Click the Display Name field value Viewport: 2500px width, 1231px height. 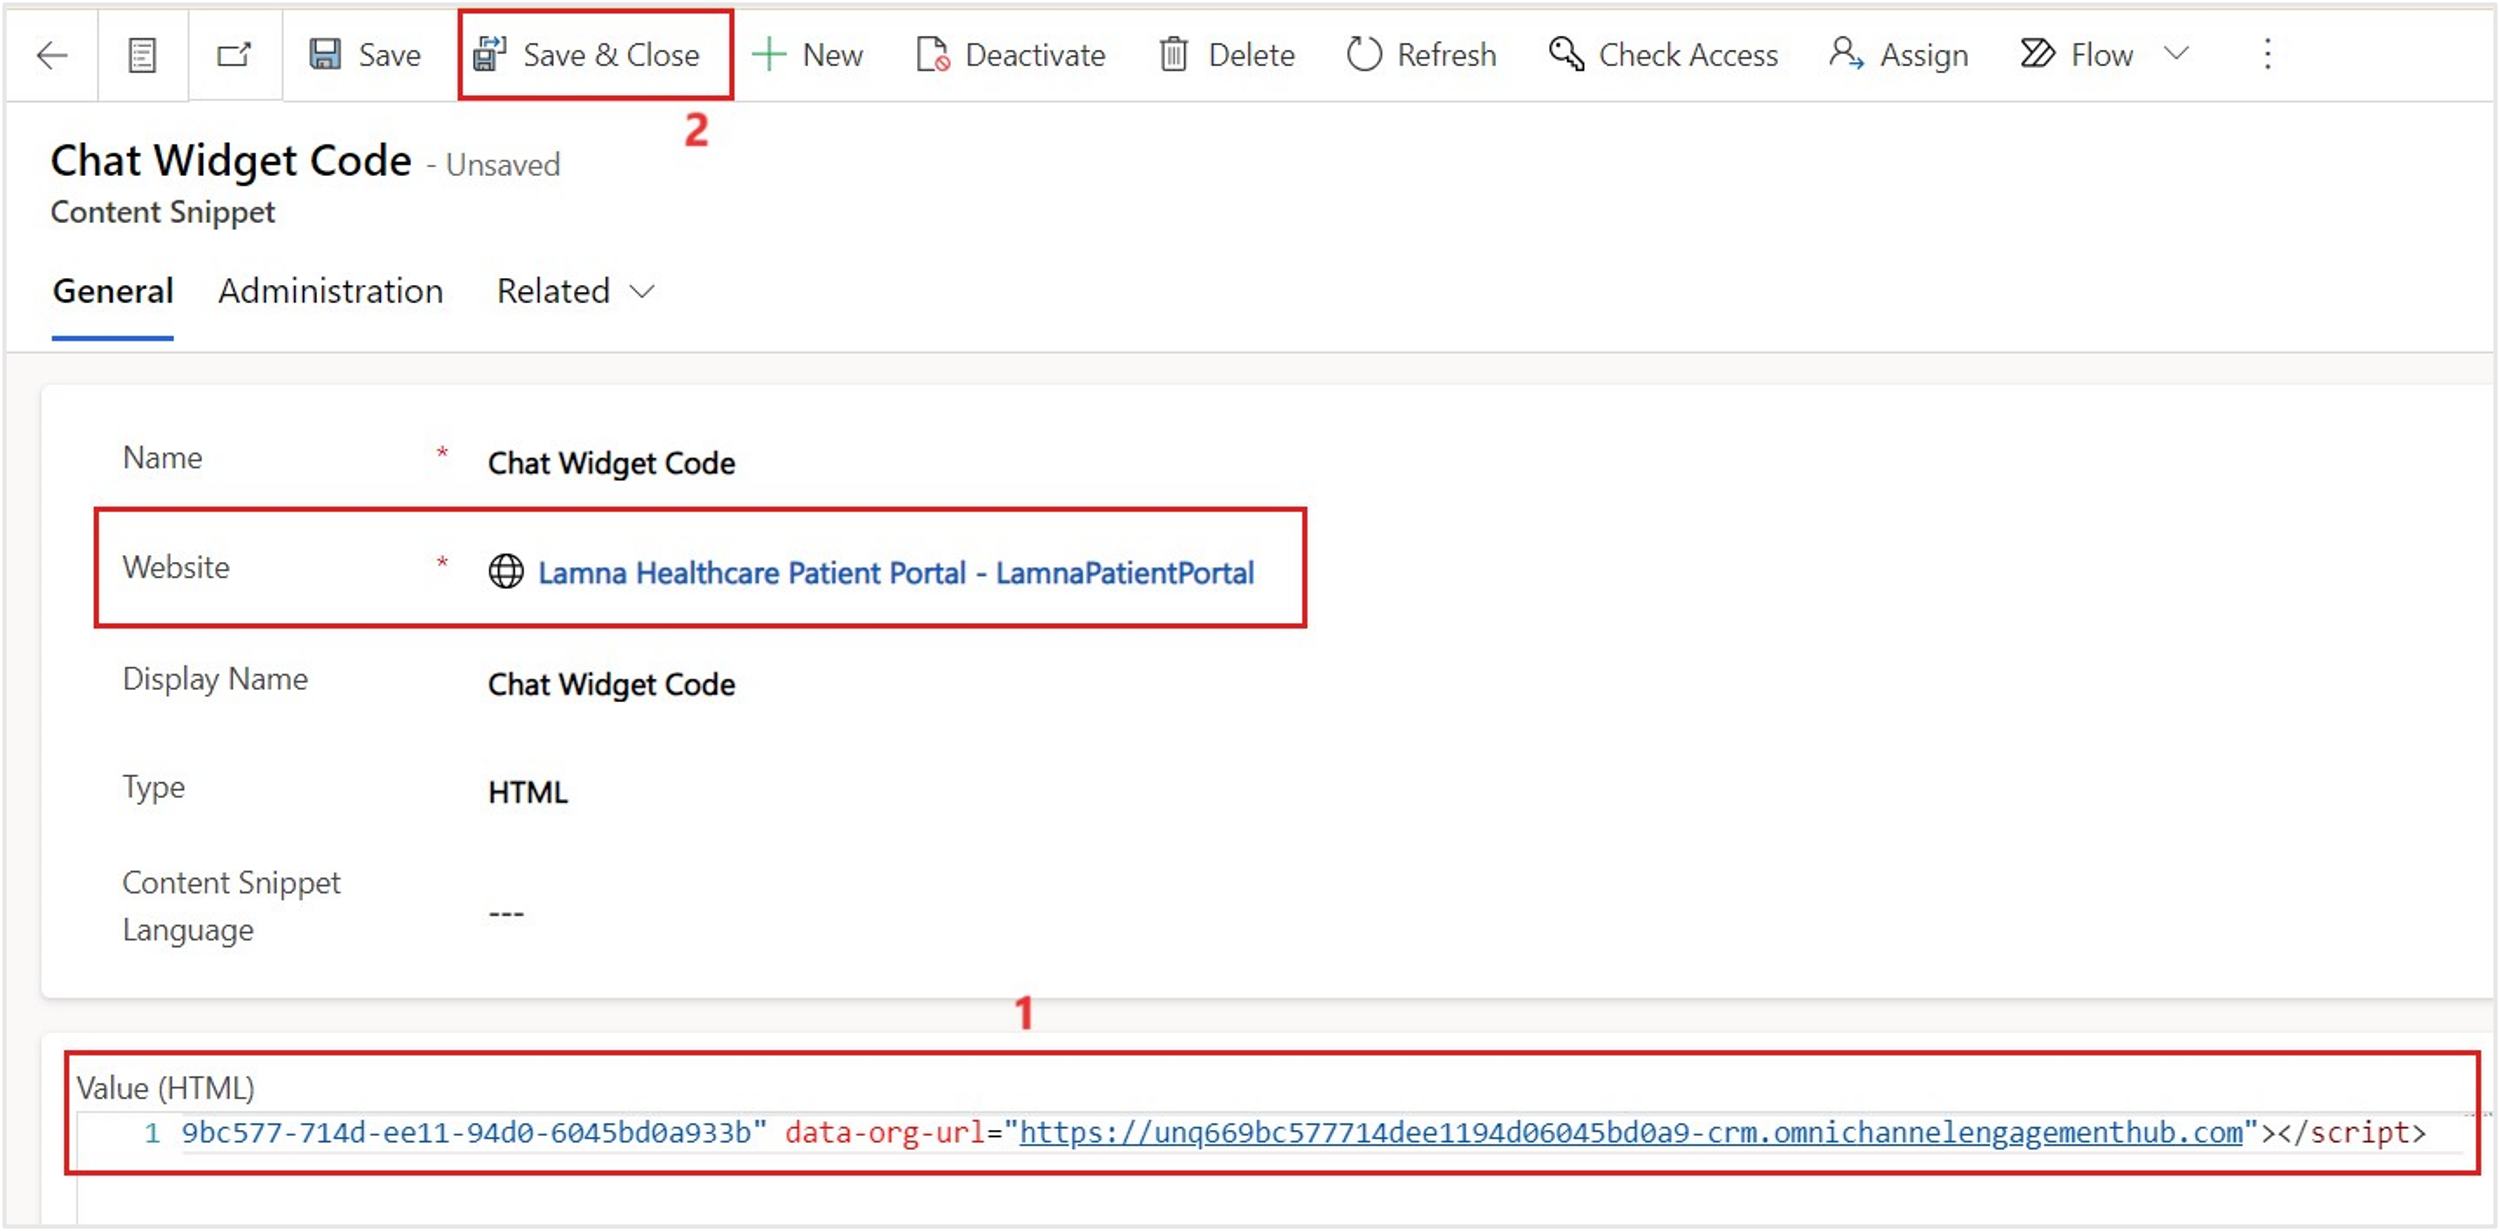(x=612, y=684)
